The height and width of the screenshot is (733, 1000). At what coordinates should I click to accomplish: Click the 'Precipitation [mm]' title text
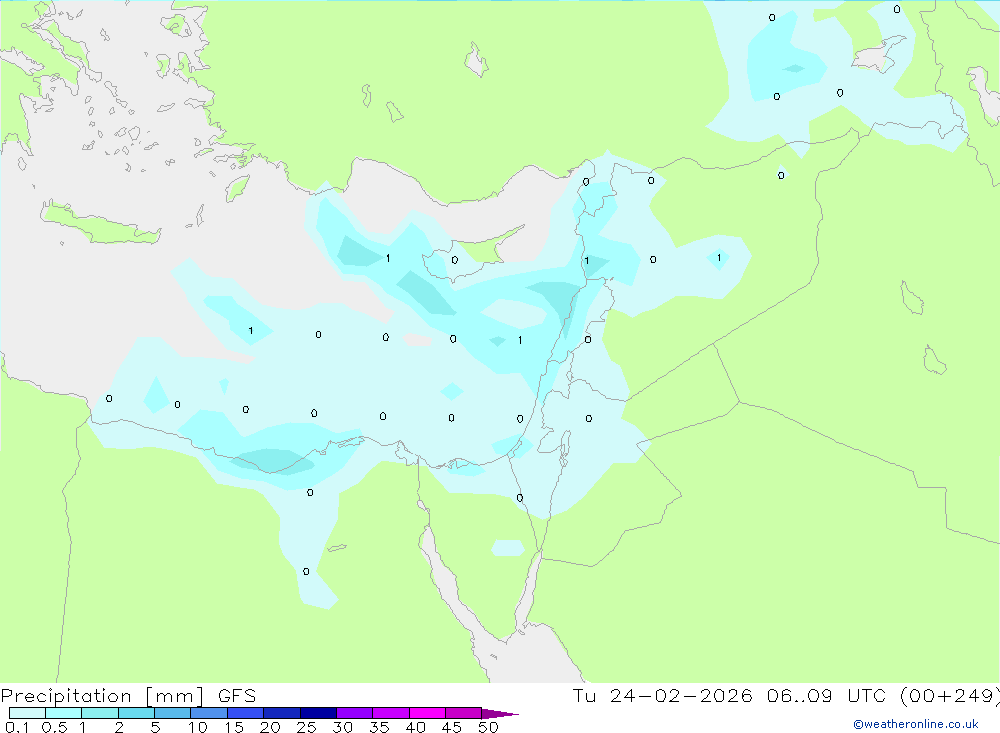103,696
